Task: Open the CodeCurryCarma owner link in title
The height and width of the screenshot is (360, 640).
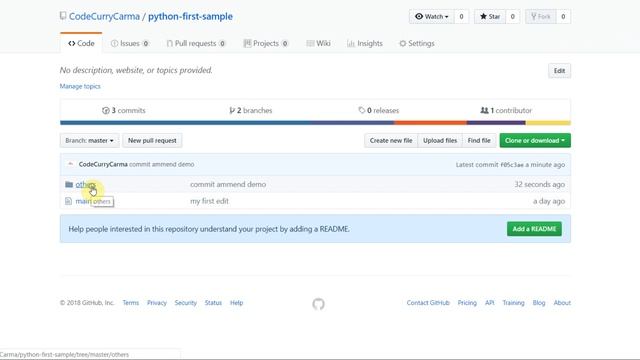Action: 104,16
